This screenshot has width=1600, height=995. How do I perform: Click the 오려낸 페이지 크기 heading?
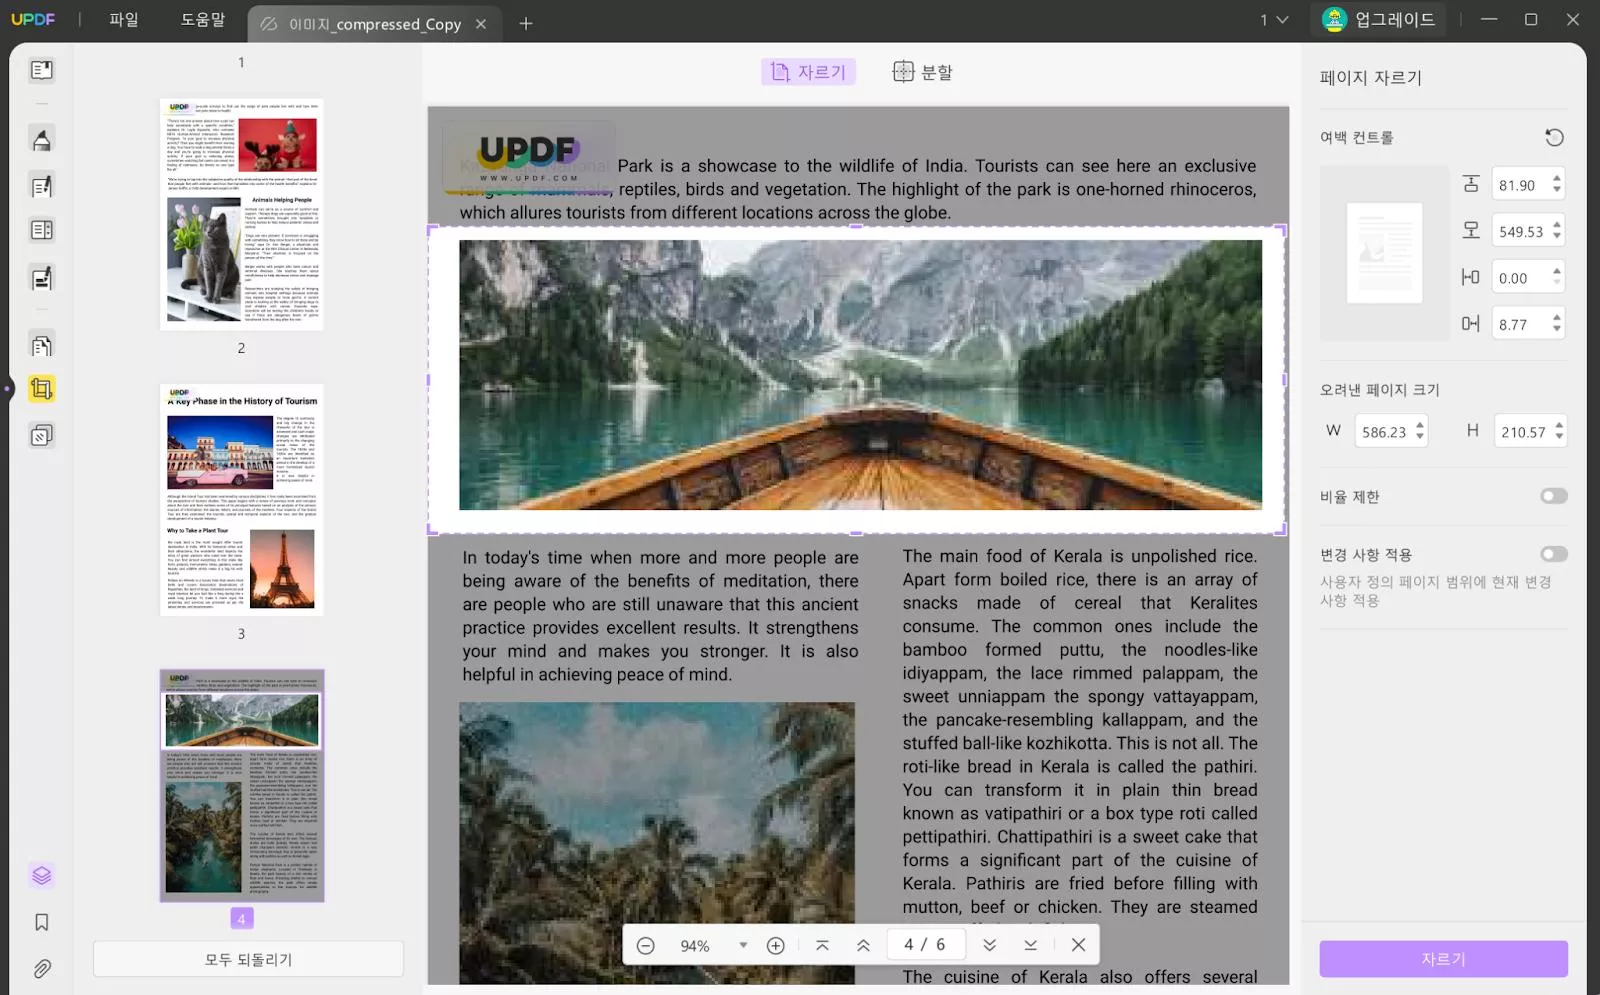click(x=1379, y=389)
